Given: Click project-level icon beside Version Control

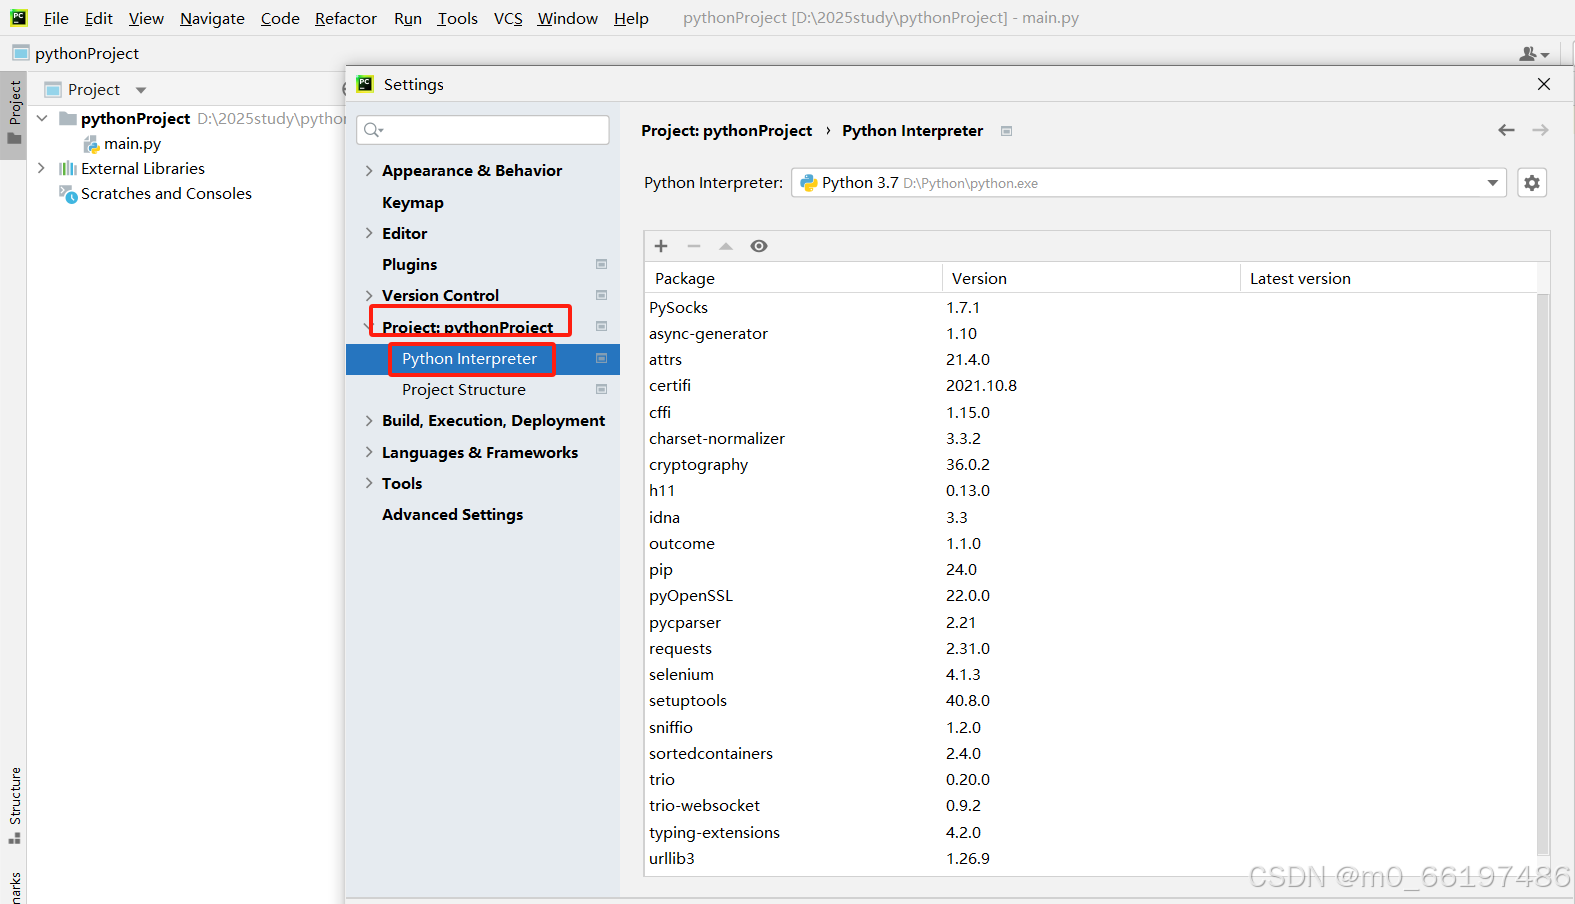Looking at the screenshot, I should click(x=602, y=295).
